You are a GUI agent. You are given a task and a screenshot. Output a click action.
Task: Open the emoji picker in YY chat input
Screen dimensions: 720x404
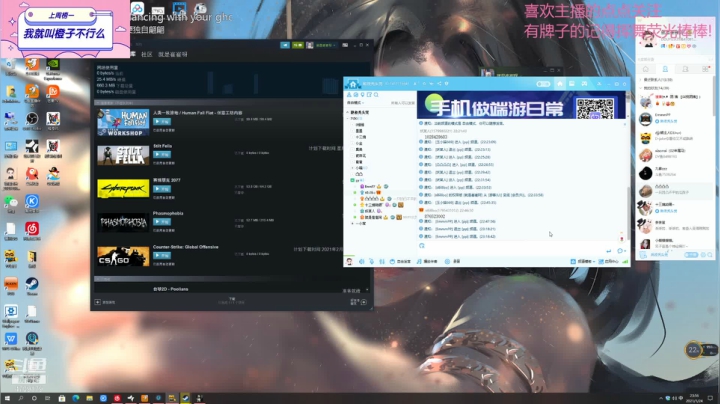point(422,246)
